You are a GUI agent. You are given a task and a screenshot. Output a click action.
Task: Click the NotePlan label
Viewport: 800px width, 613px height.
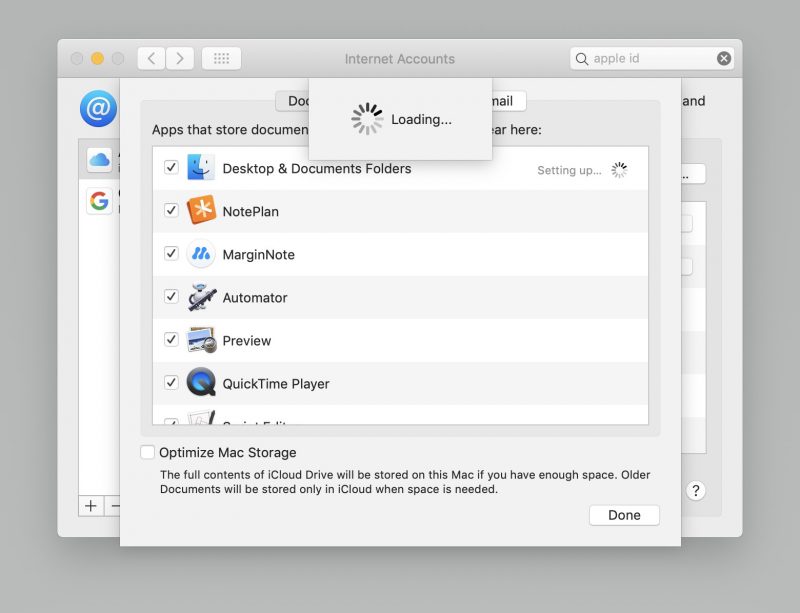[251, 212]
